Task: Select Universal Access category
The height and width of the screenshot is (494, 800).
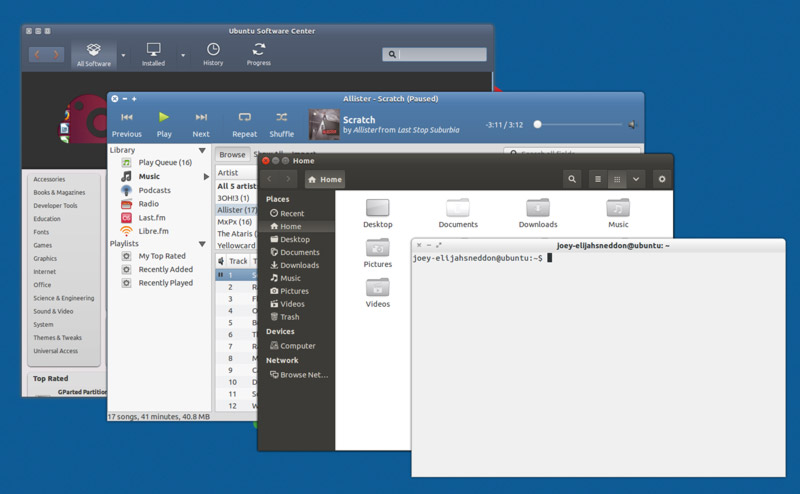Action: coord(56,351)
